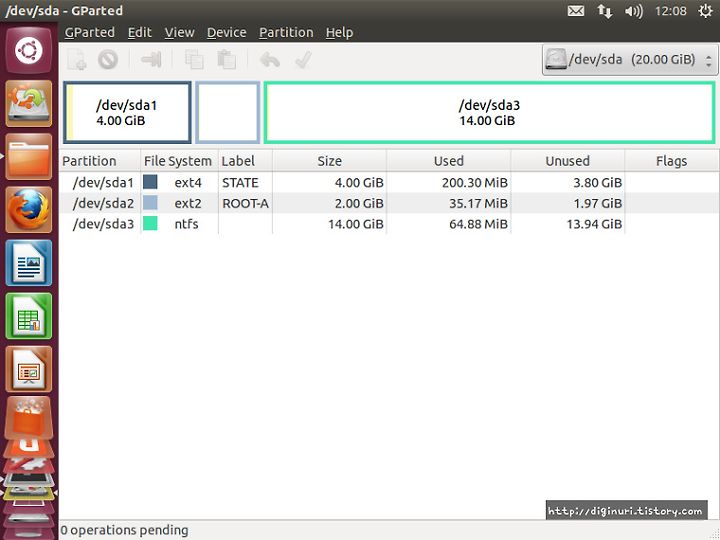
Task: Launch the Install Ubuntu launcher icon
Action: click(28, 103)
